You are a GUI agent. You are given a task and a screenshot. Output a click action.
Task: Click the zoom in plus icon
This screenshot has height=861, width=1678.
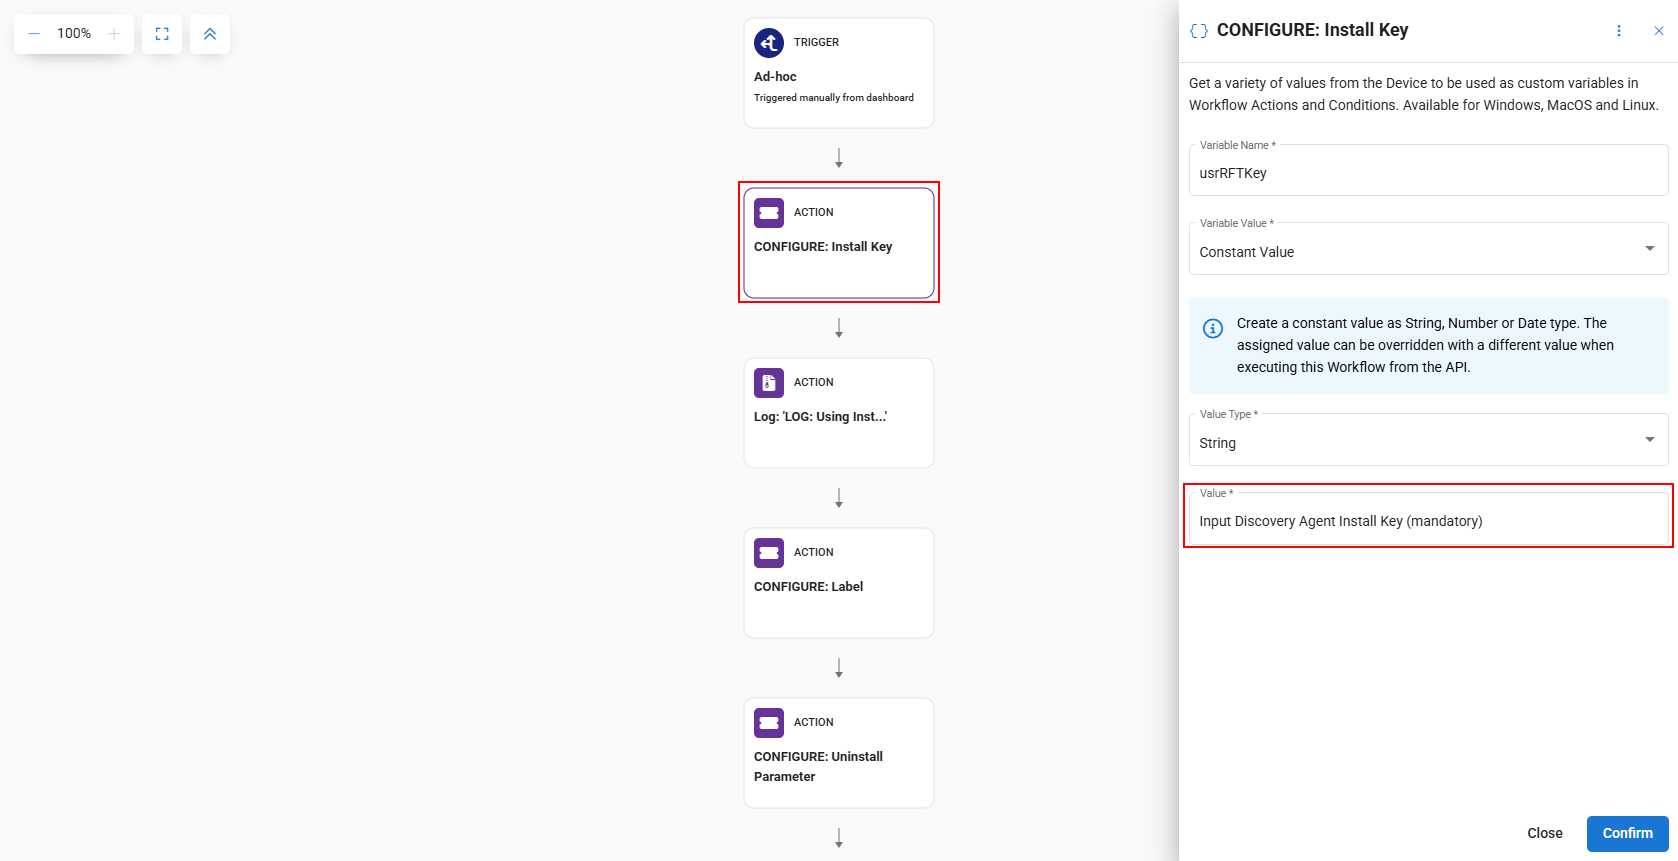[x=114, y=34]
